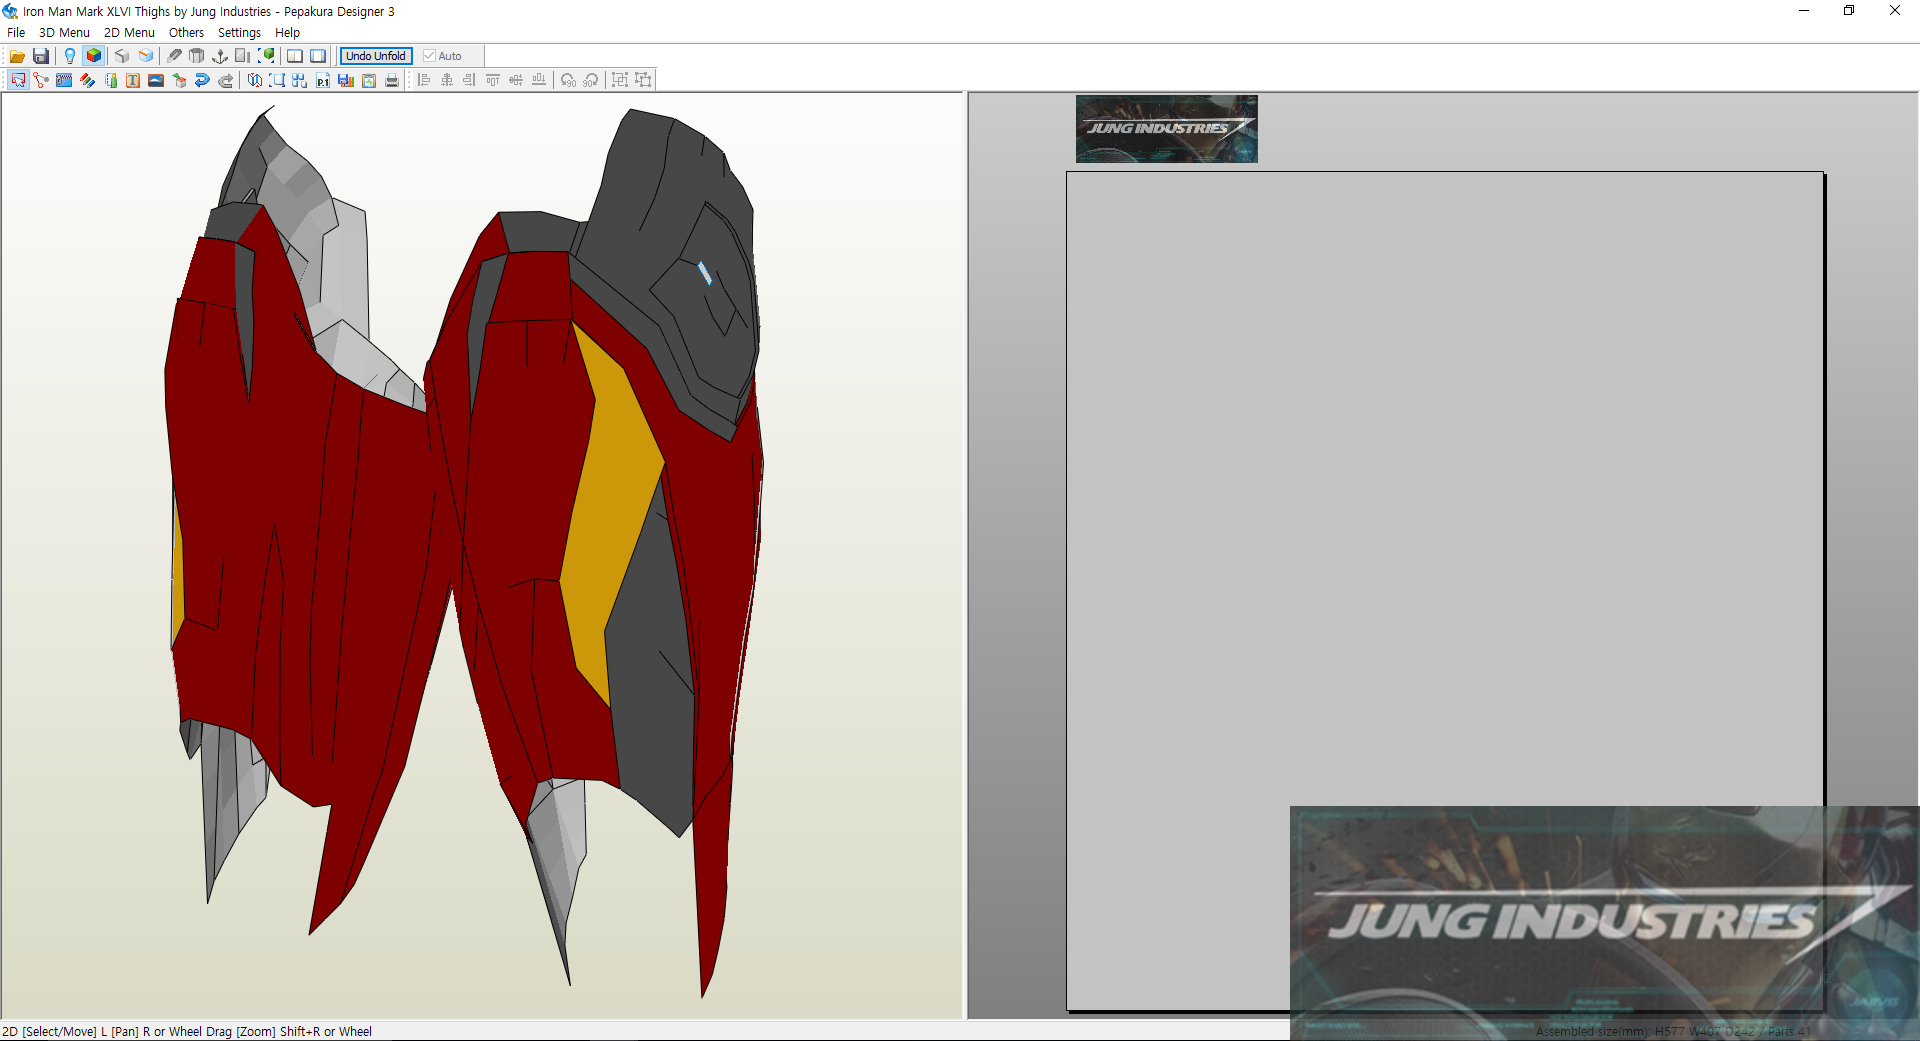
Task: Click the green cube with corner brackets icon
Action: [267, 56]
